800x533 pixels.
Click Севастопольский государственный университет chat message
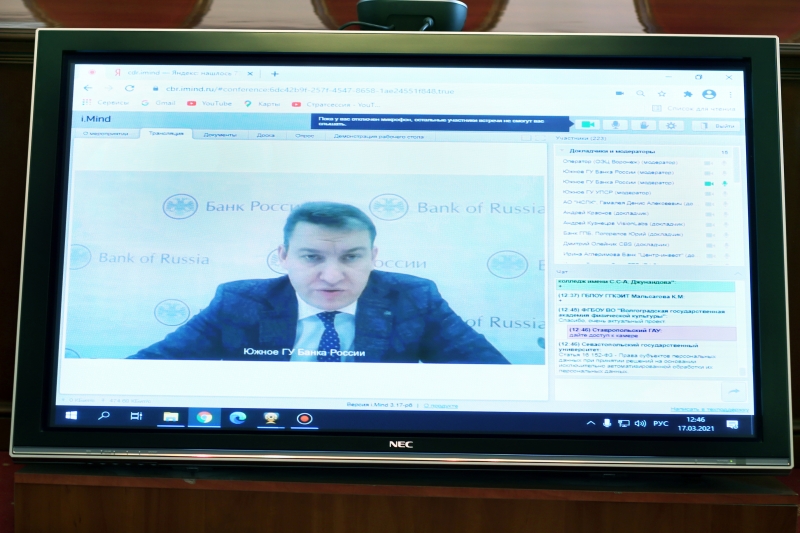click(645, 358)
